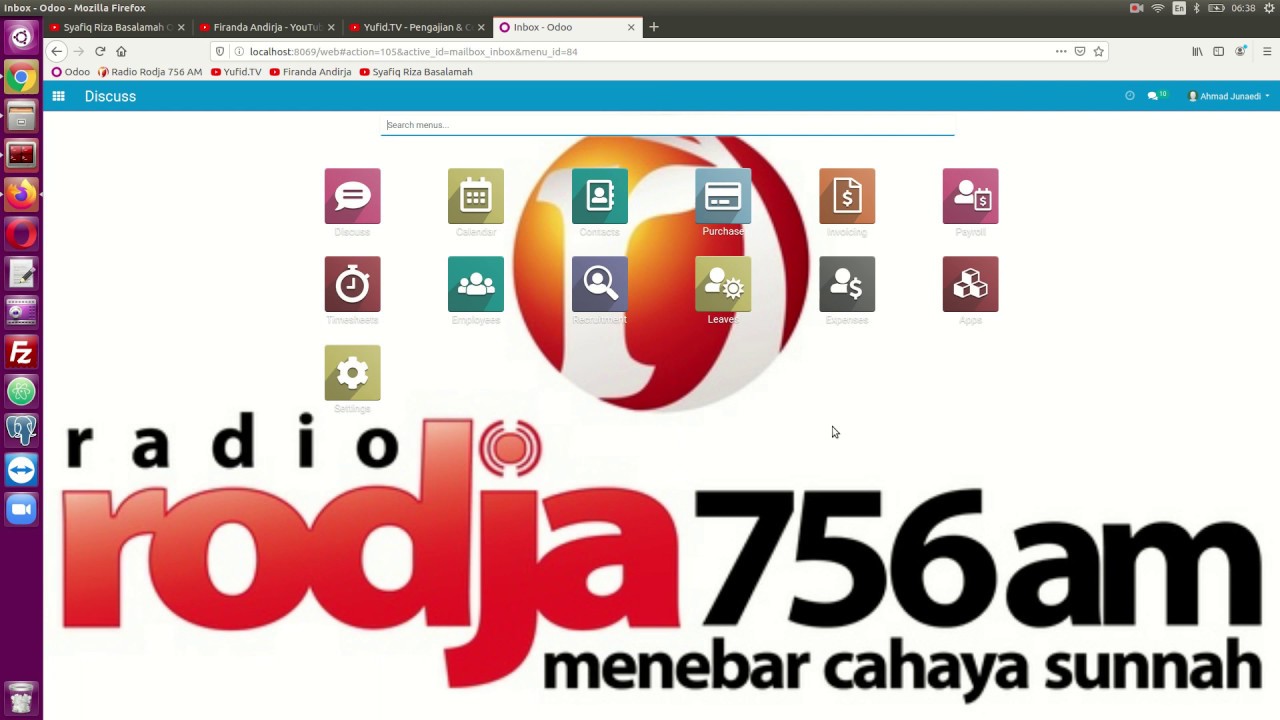Open the Invoicing app icon
1280x720 pixels.
(x=847, y=196)
